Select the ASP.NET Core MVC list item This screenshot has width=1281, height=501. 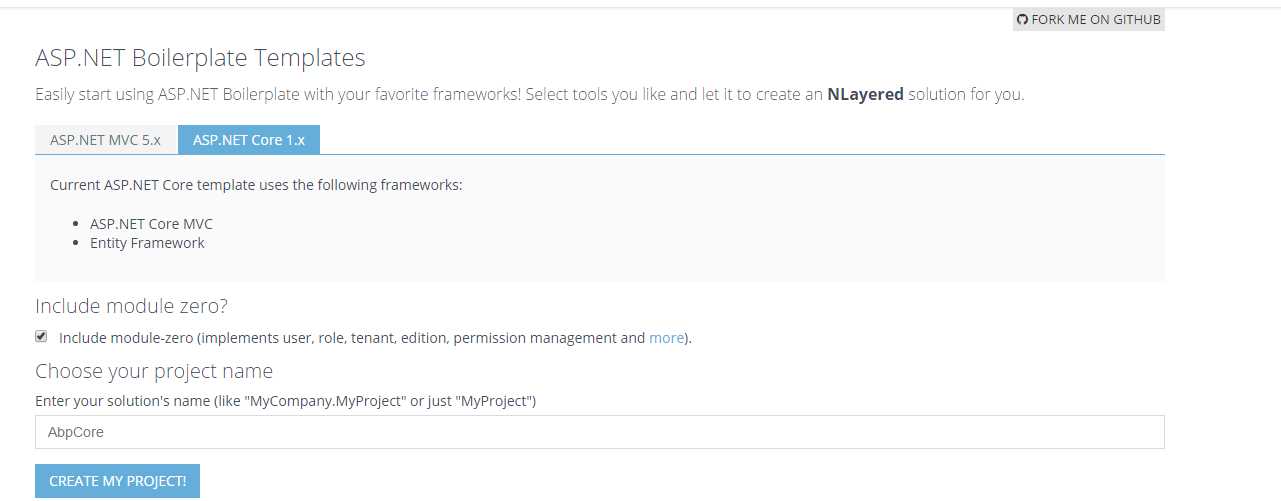(151, 224)
